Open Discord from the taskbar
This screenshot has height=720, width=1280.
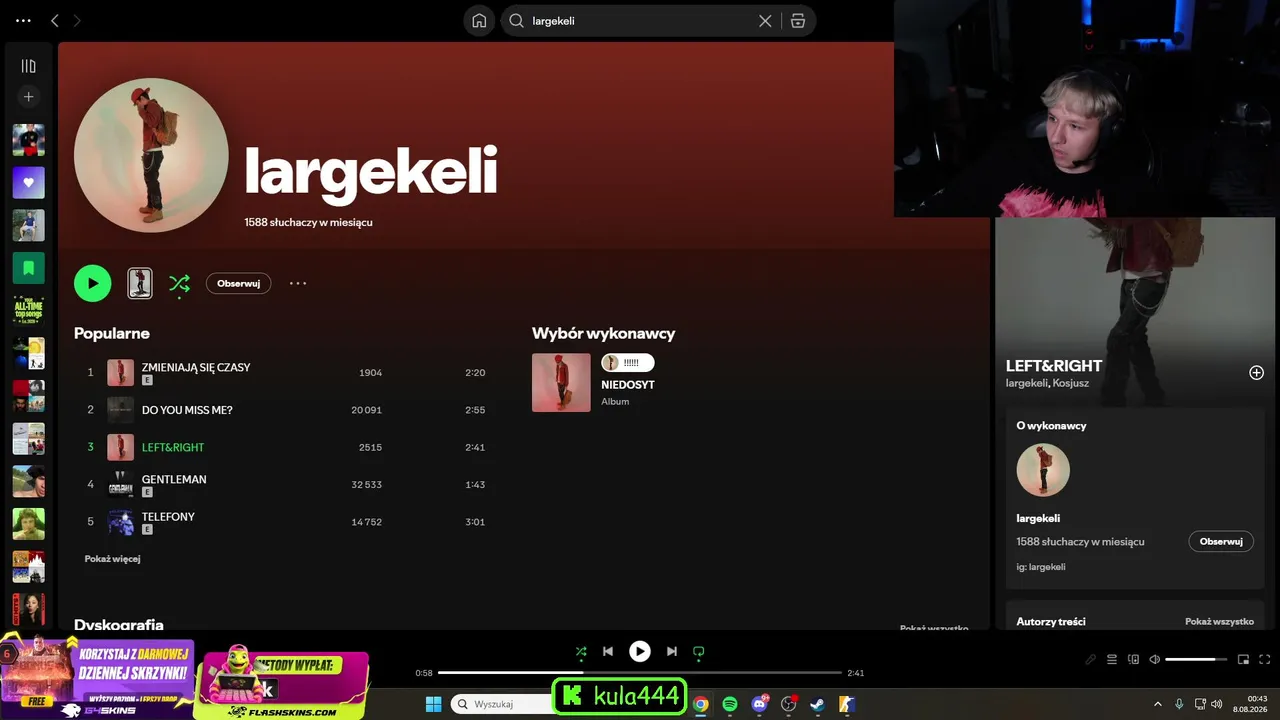tap(759, 704)
